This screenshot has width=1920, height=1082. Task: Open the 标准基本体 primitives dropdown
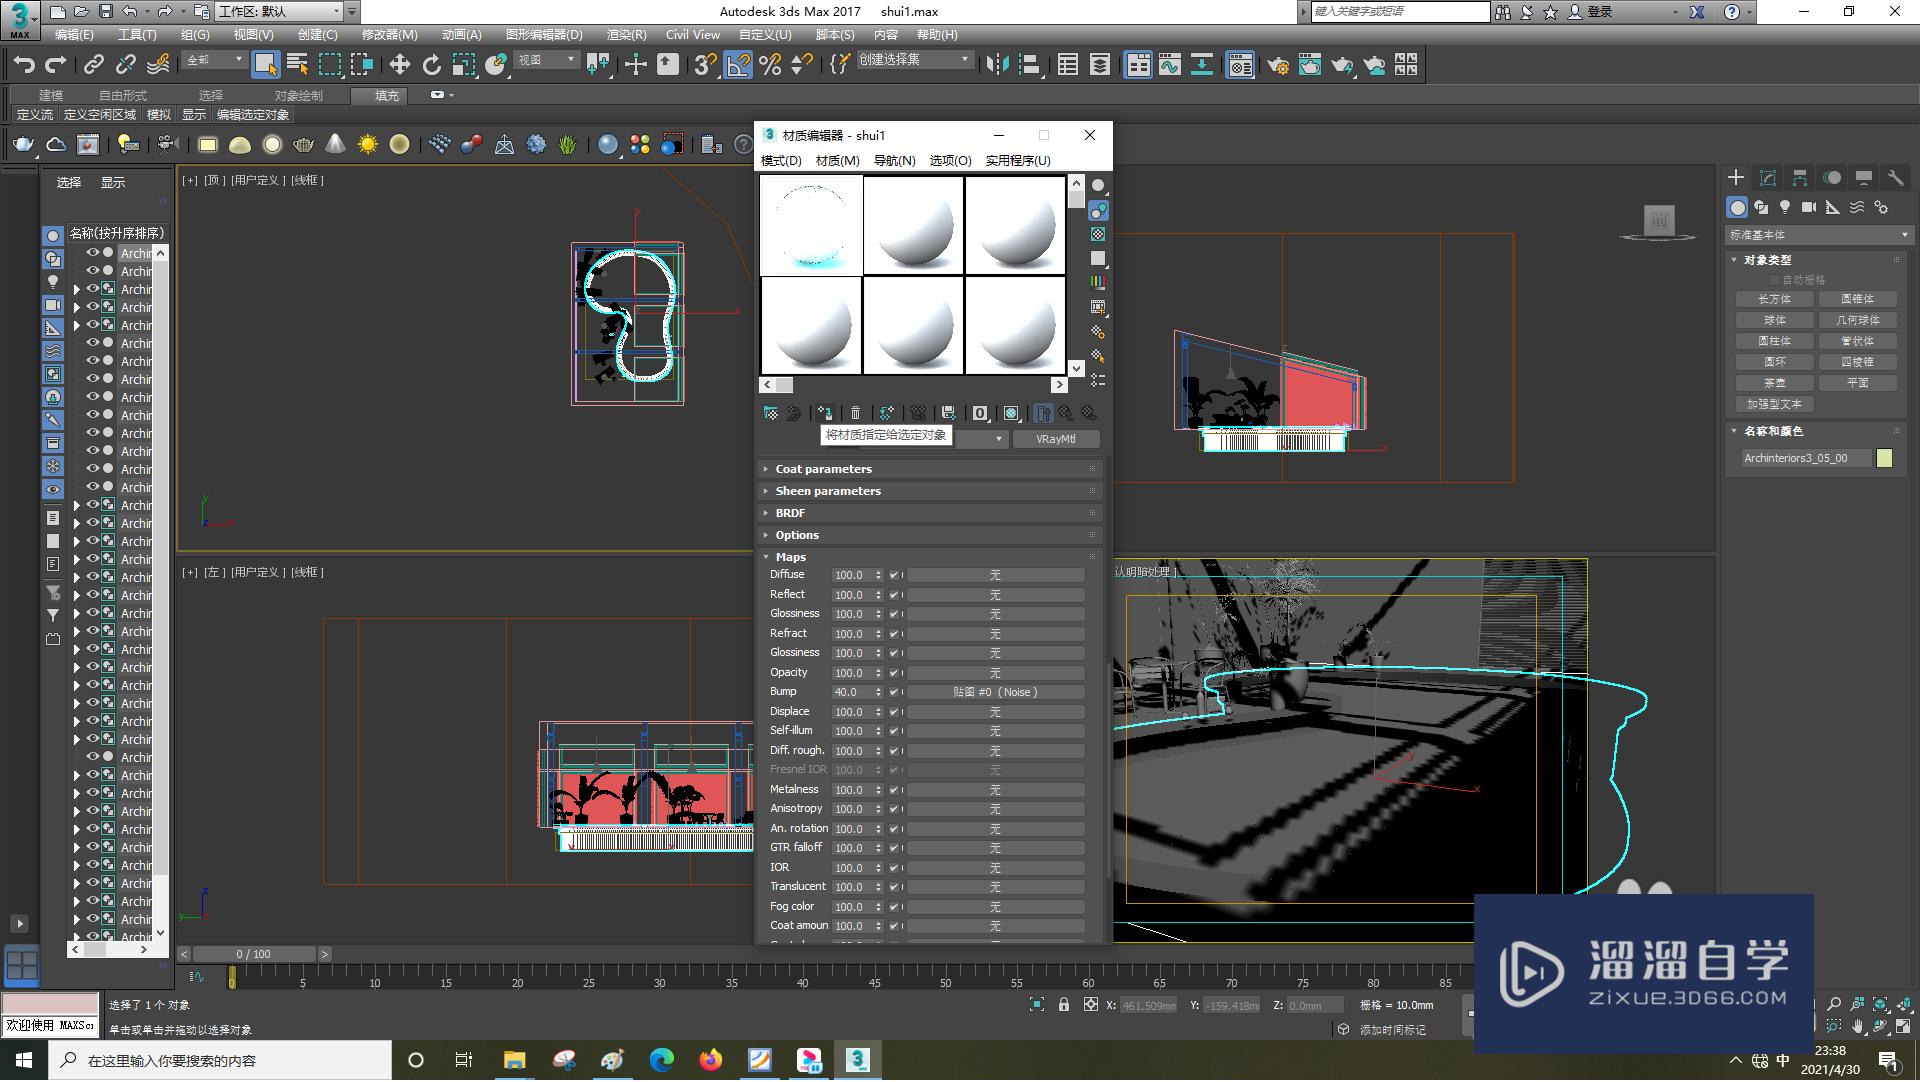1818,235
